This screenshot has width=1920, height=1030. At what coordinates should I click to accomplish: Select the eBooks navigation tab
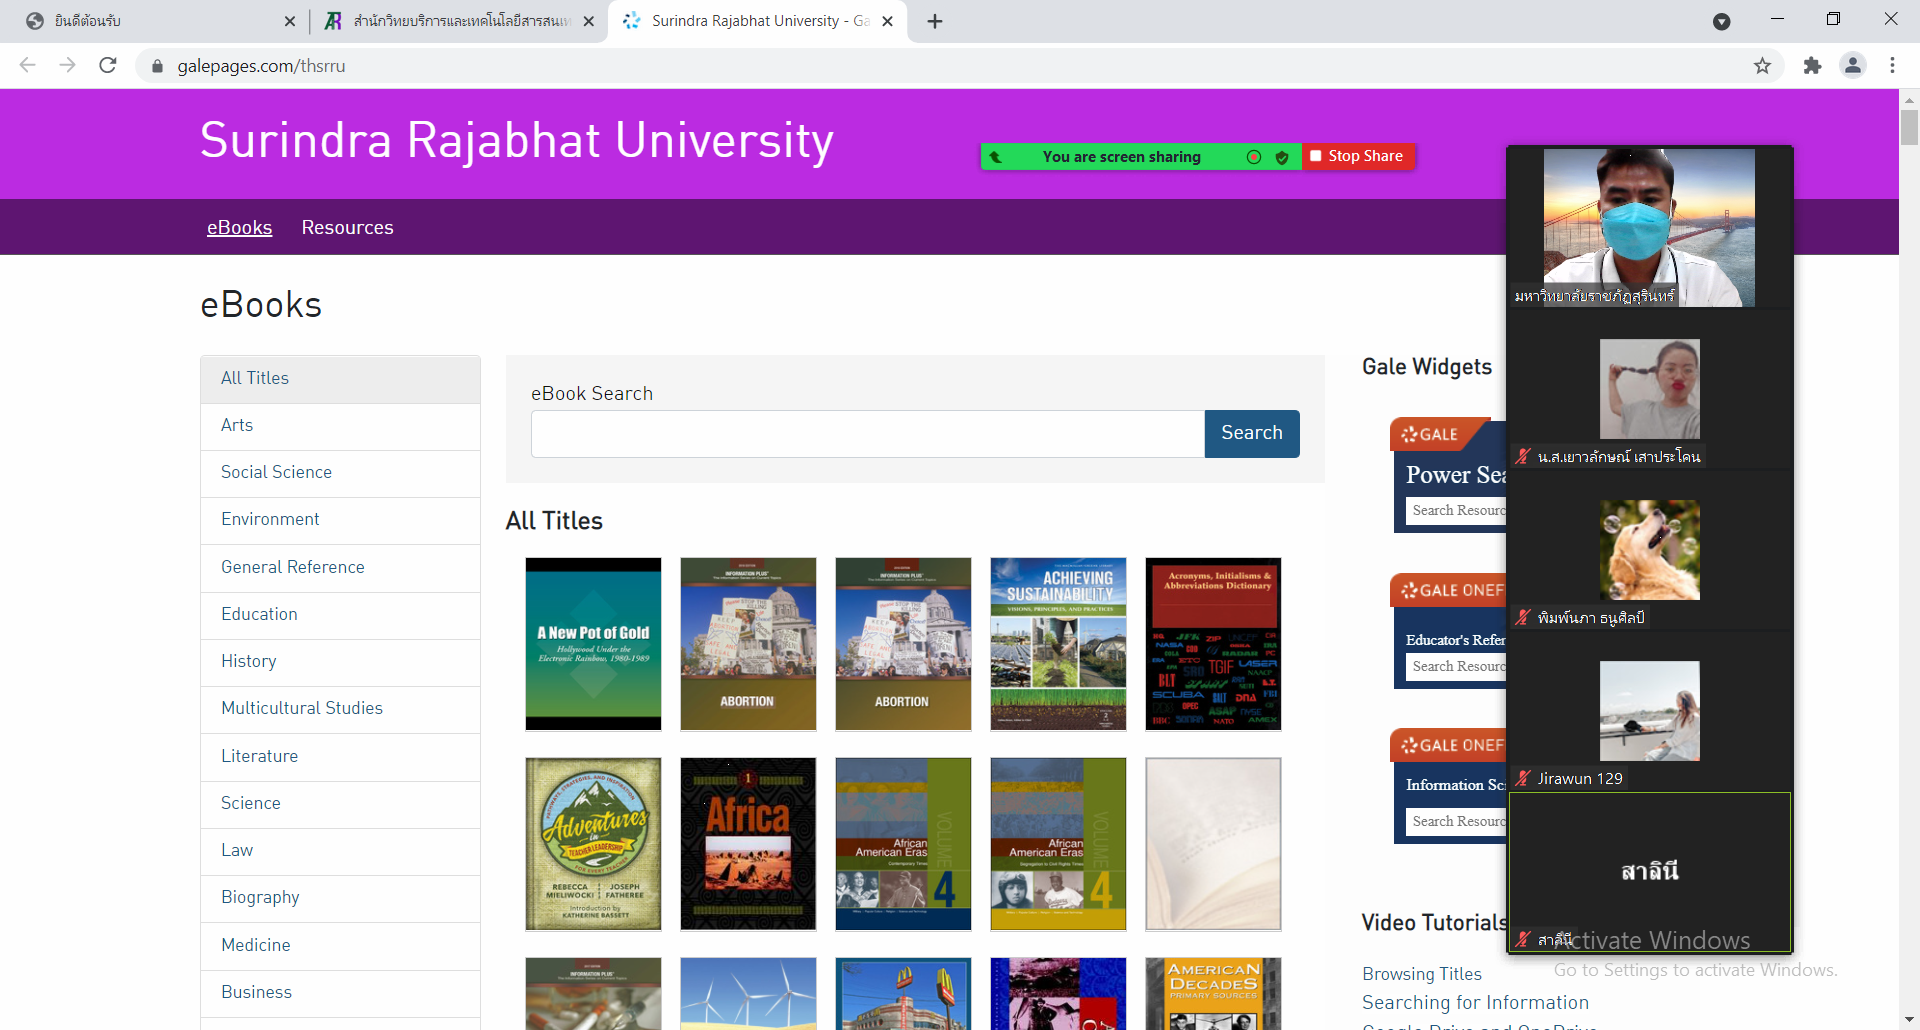[239, 227]
